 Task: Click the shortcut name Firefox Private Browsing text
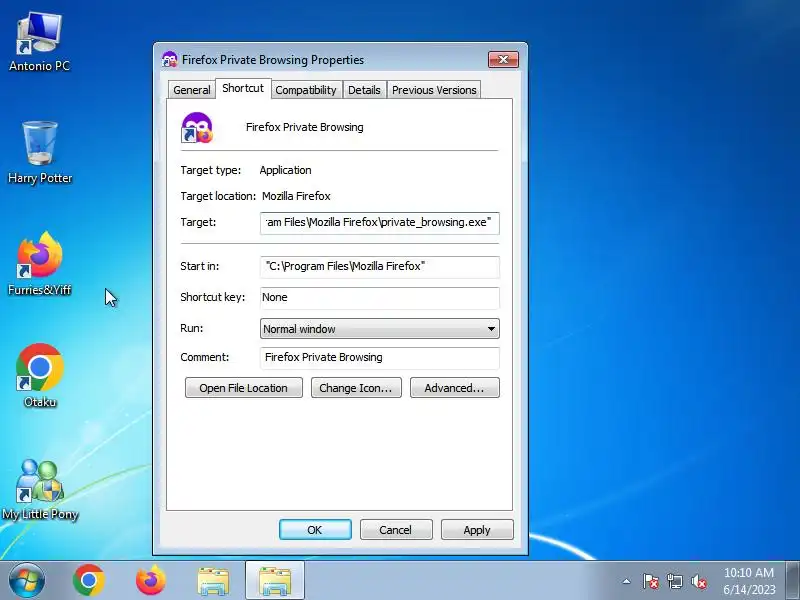tap(305, 128)
